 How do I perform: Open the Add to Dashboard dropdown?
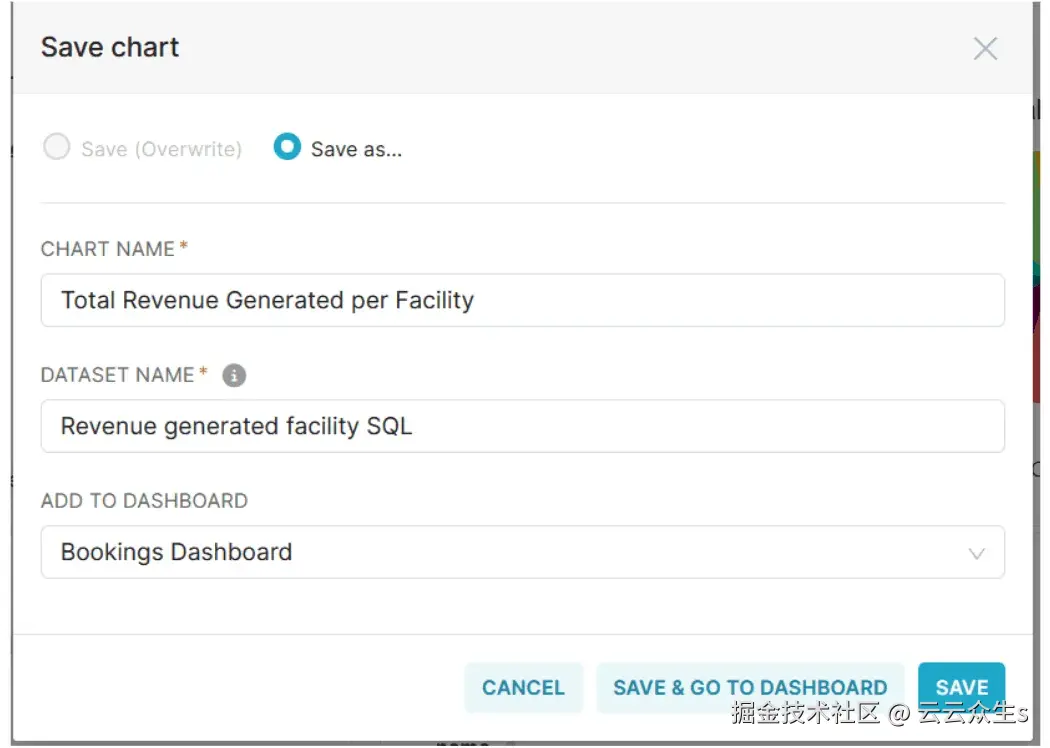click(522, 552)
